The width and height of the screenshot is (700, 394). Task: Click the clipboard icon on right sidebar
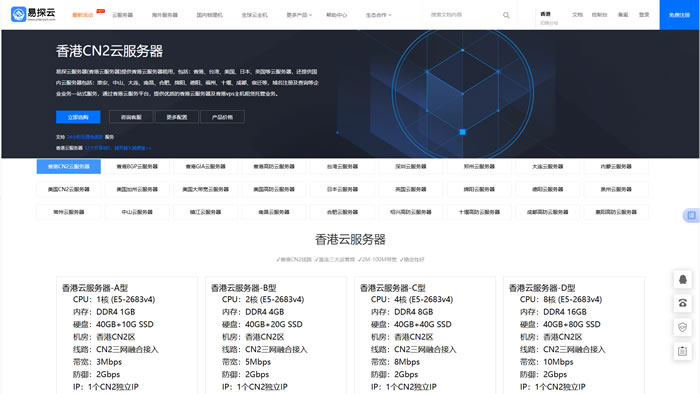pyautogui.click(x=683, y=351)
